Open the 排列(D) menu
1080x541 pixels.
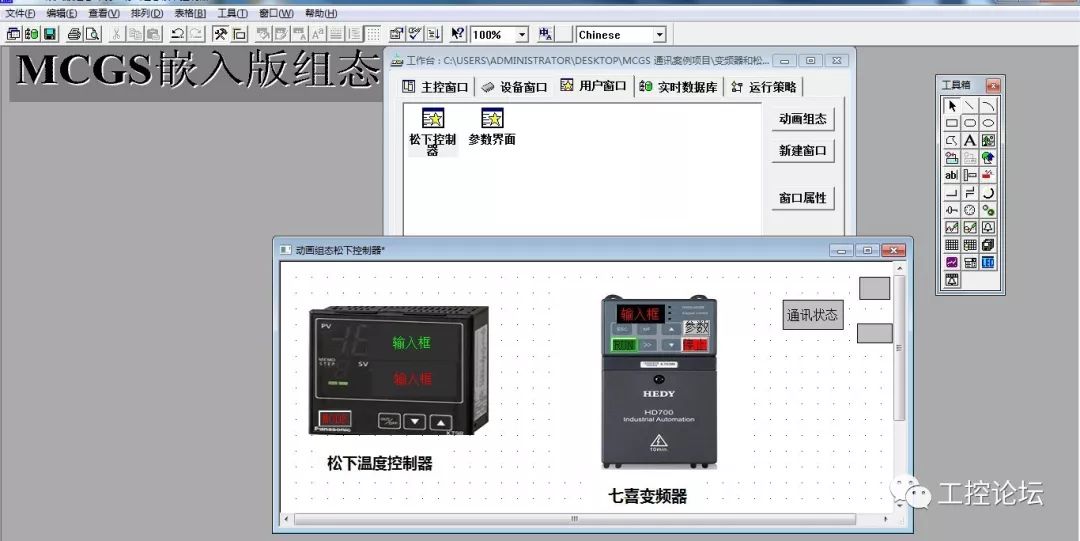[147, 13]
